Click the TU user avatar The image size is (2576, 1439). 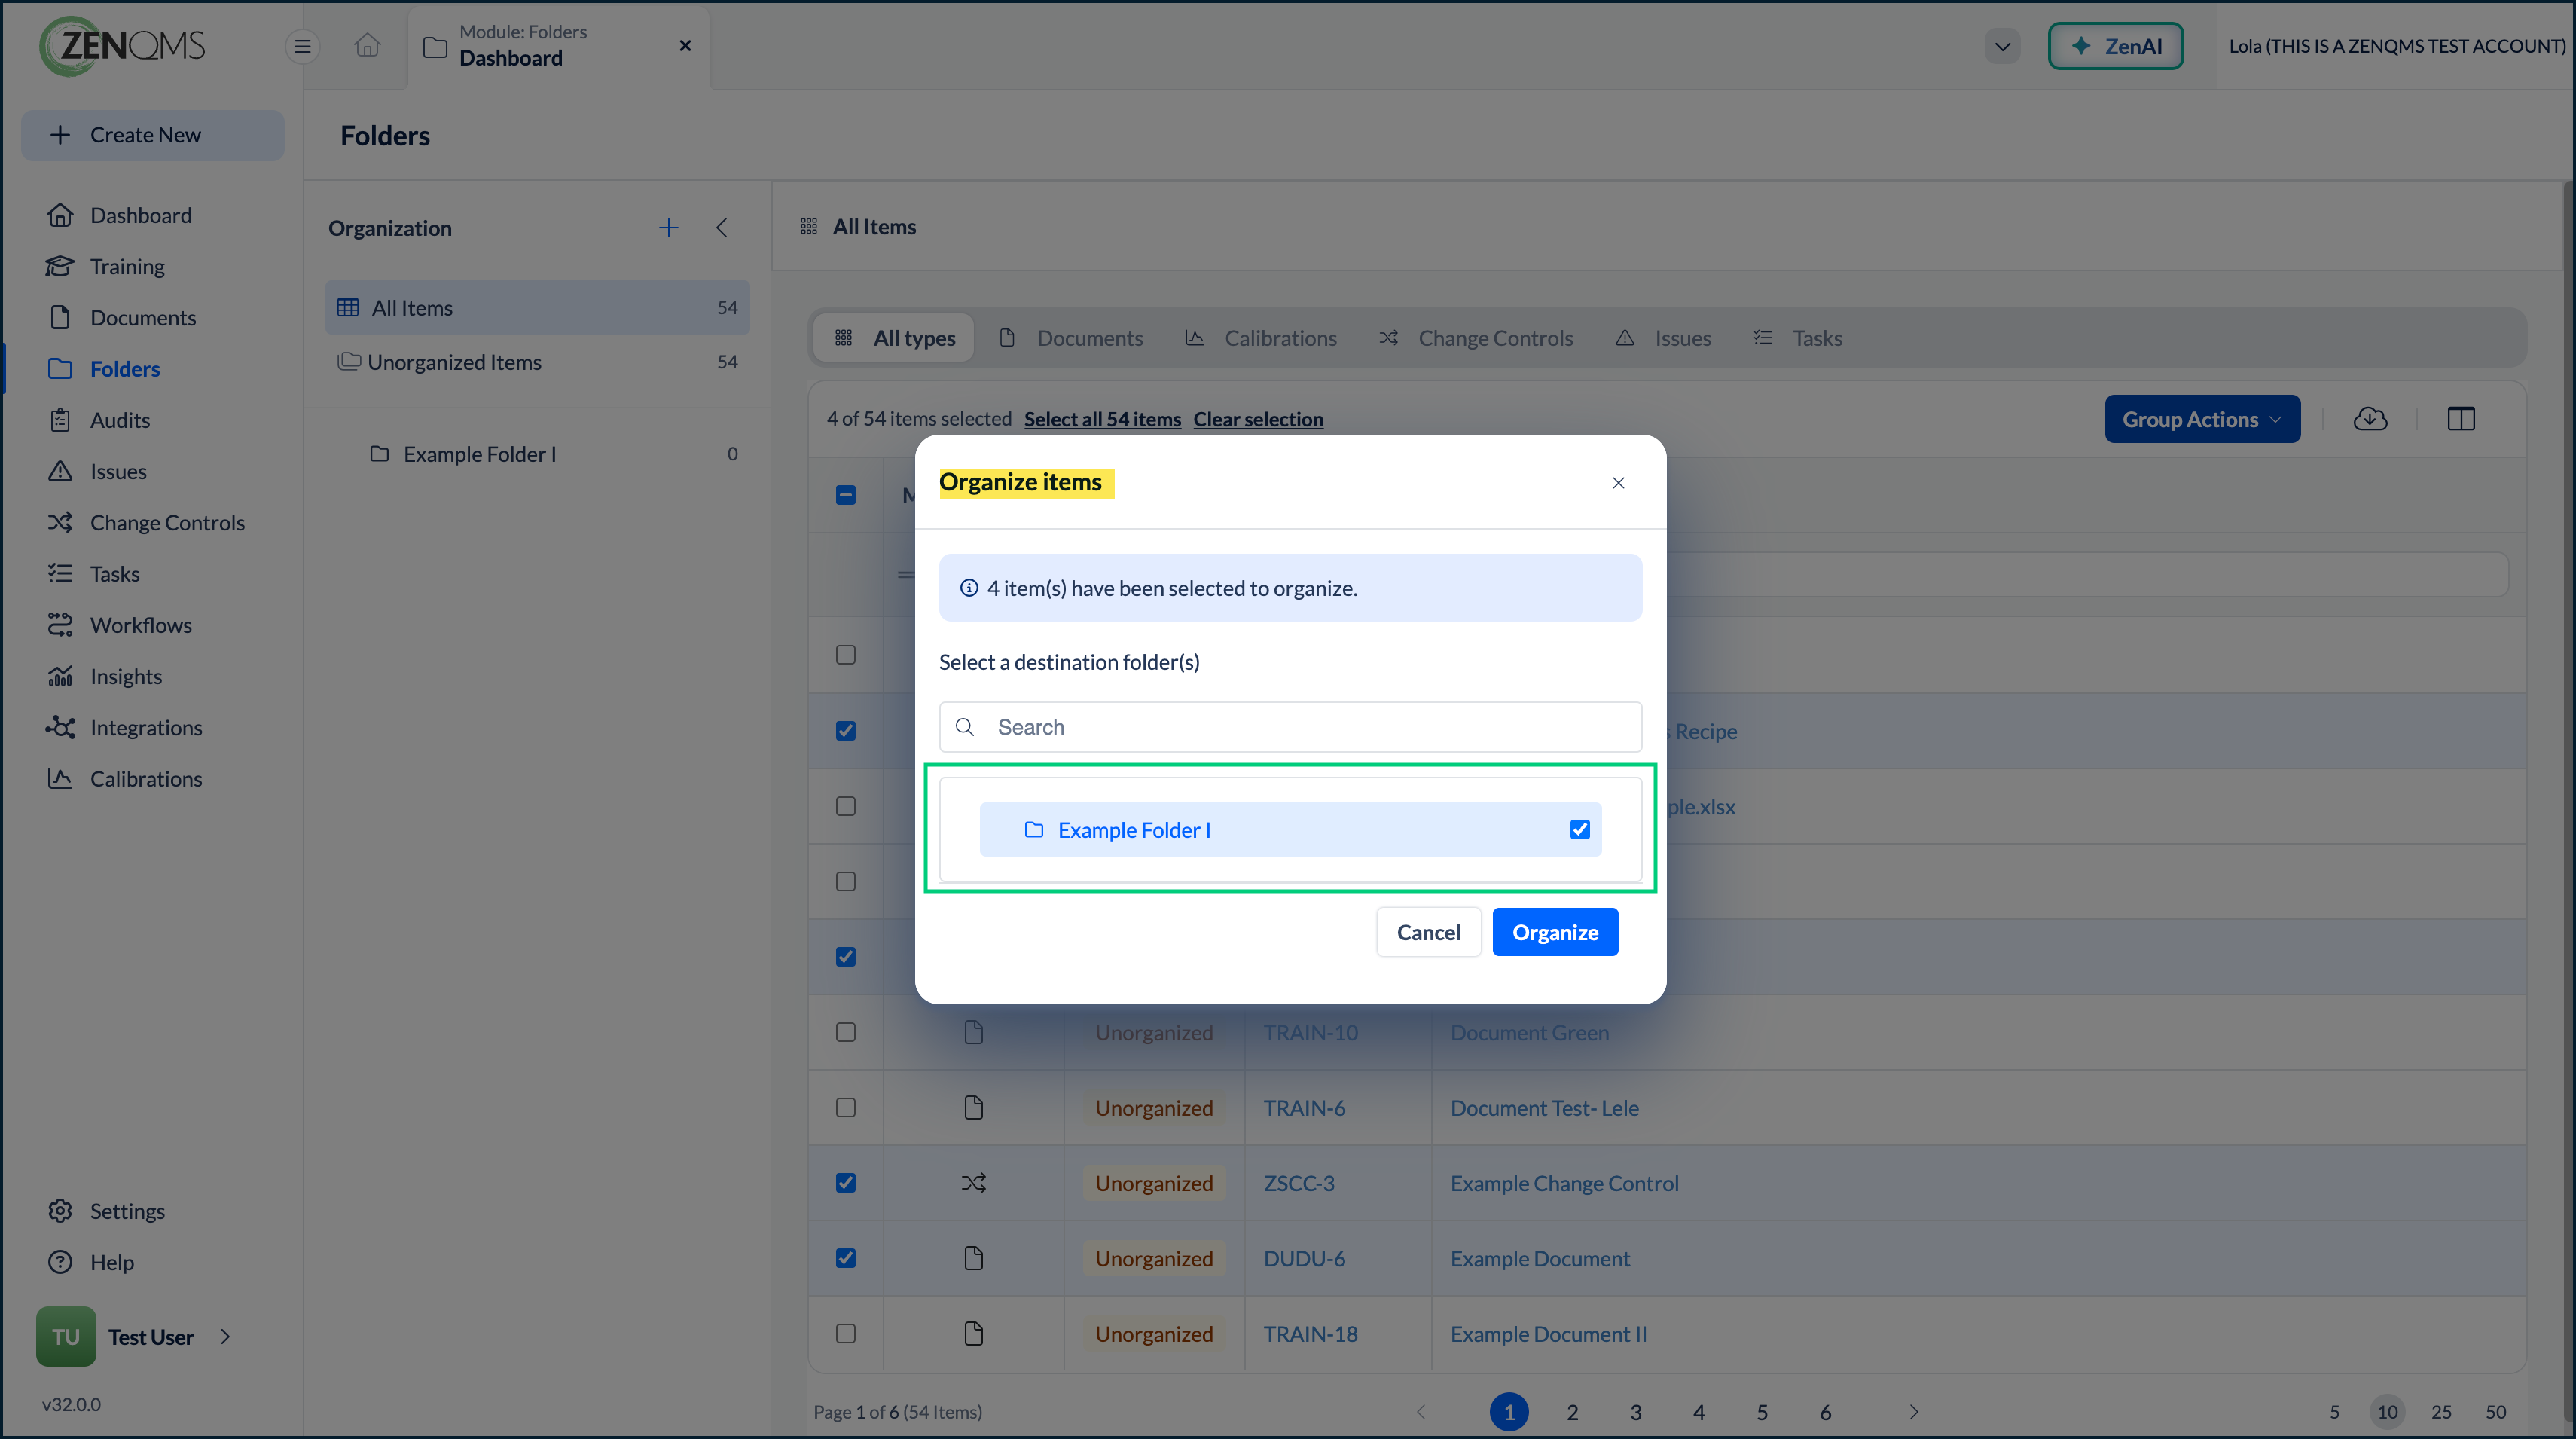pos(66,1337)
